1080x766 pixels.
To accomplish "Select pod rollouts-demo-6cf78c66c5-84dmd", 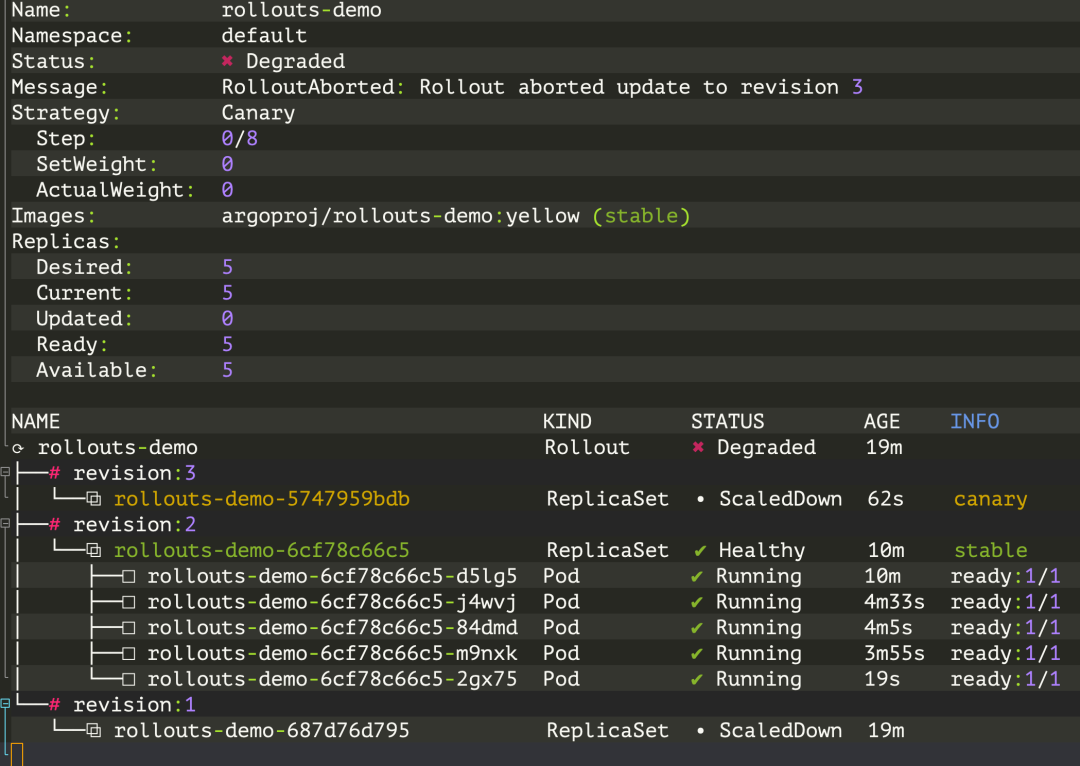I will click(x=332, y=628).
